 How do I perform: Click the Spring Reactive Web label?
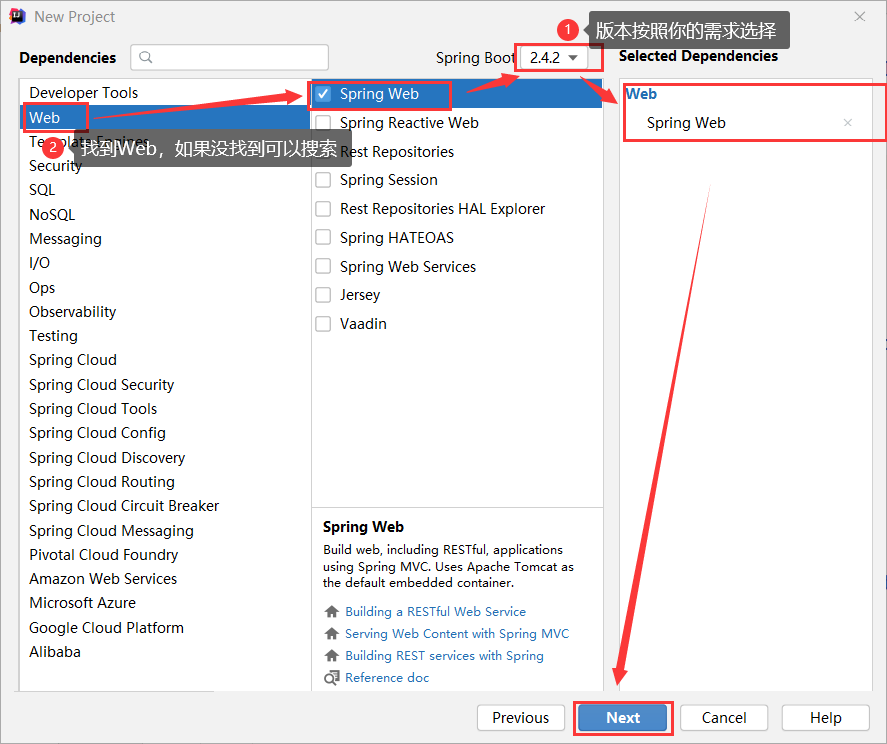pos(409,123)
